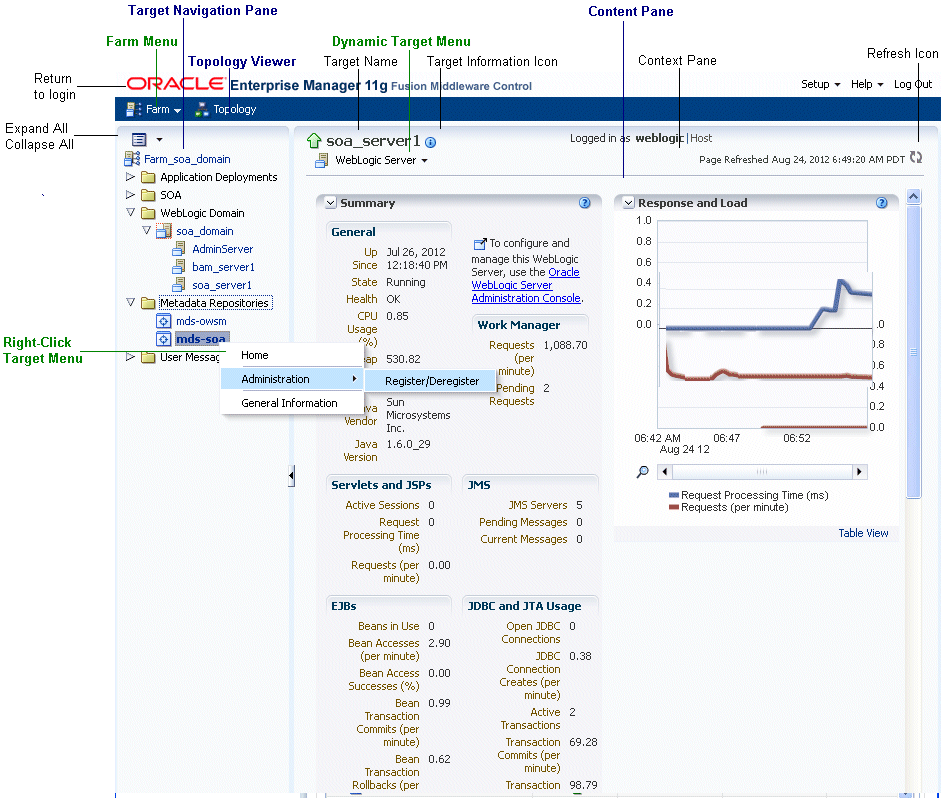Click the page Refresh icon
Viewport: 941px width, 798px height.
[x=916, y=157]
